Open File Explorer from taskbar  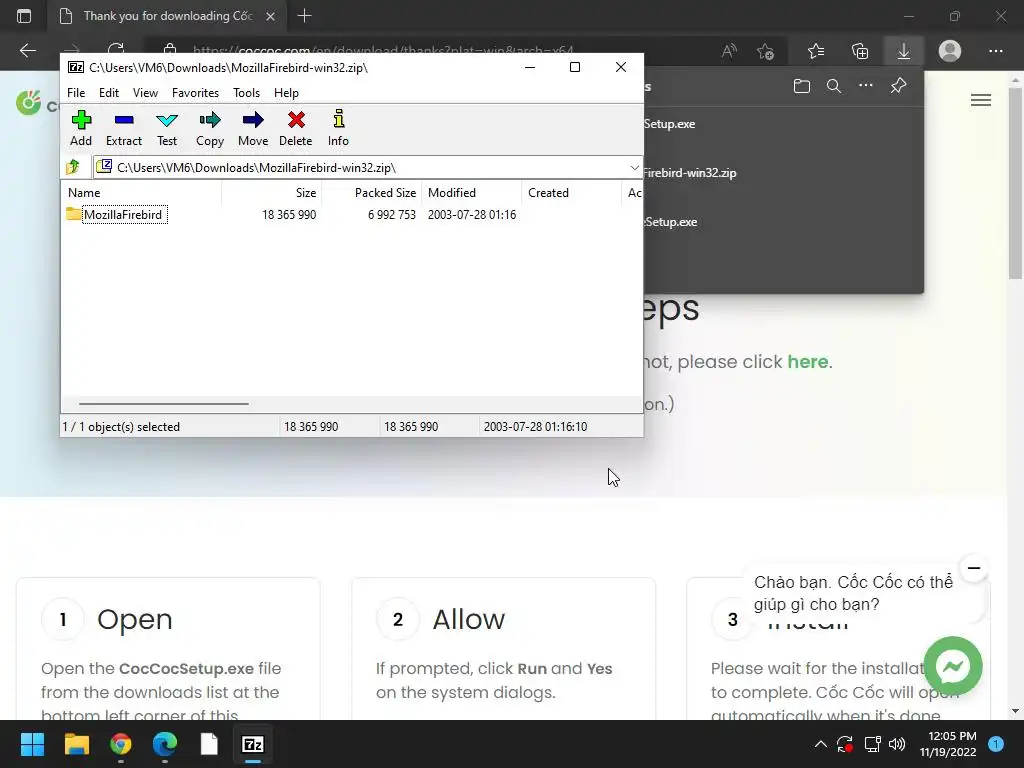76,744
